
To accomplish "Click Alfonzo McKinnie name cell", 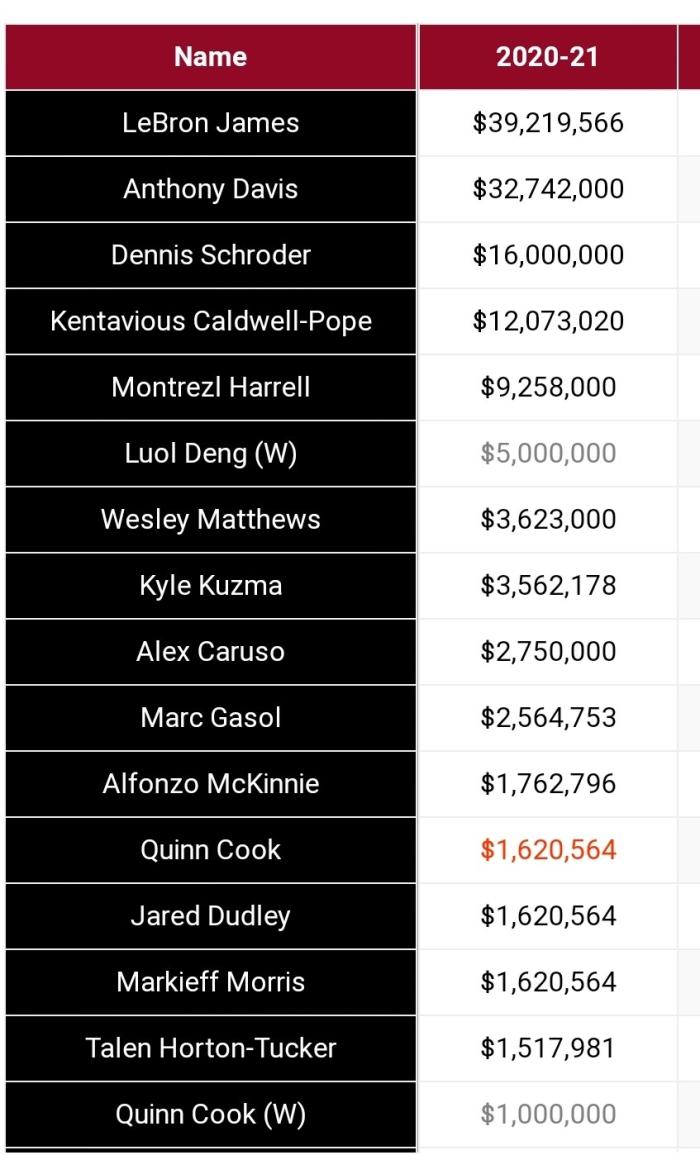I will pos(211,783).
